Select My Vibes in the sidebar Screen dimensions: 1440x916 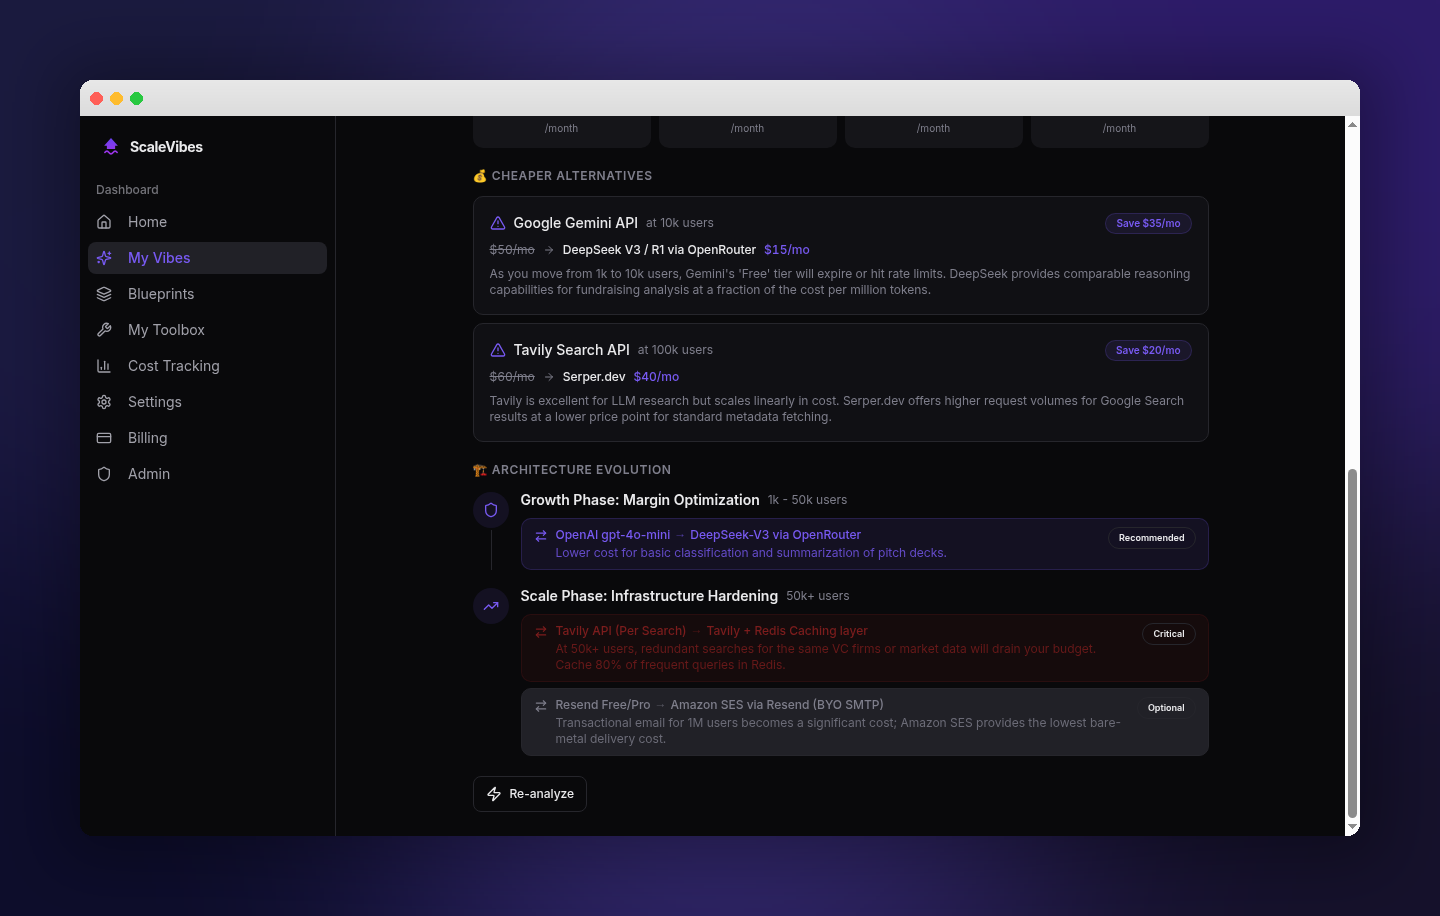159,257
